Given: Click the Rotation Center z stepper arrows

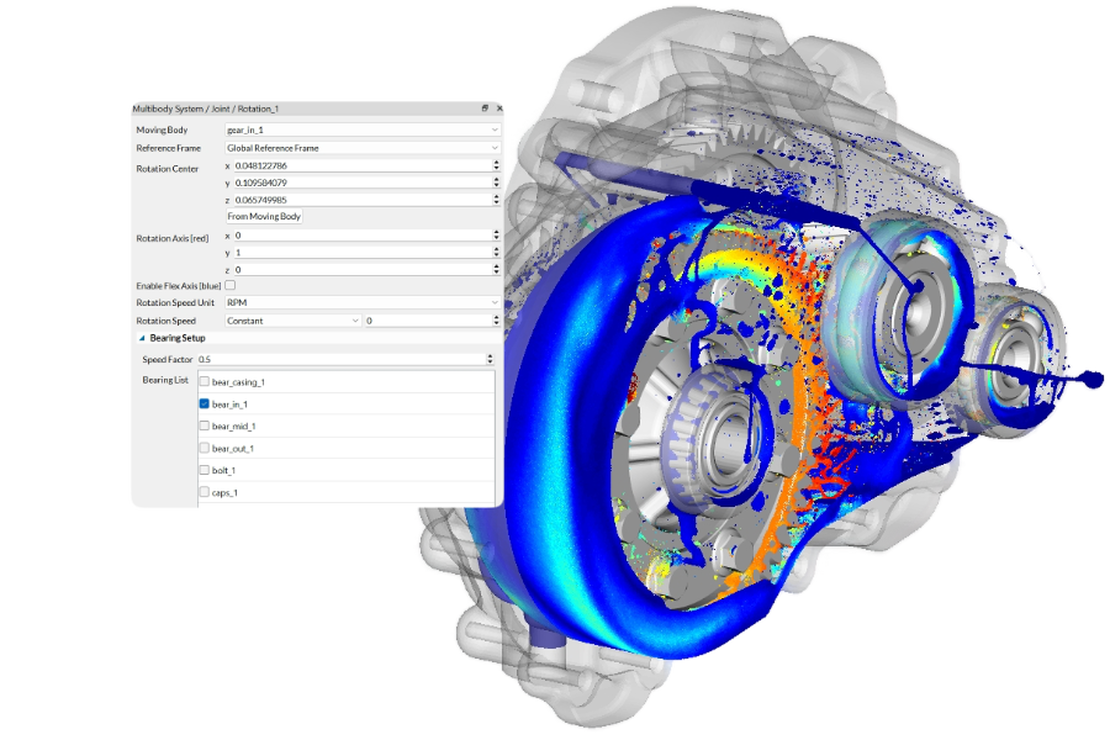Looking at the screenshot, I should (496, 199).
